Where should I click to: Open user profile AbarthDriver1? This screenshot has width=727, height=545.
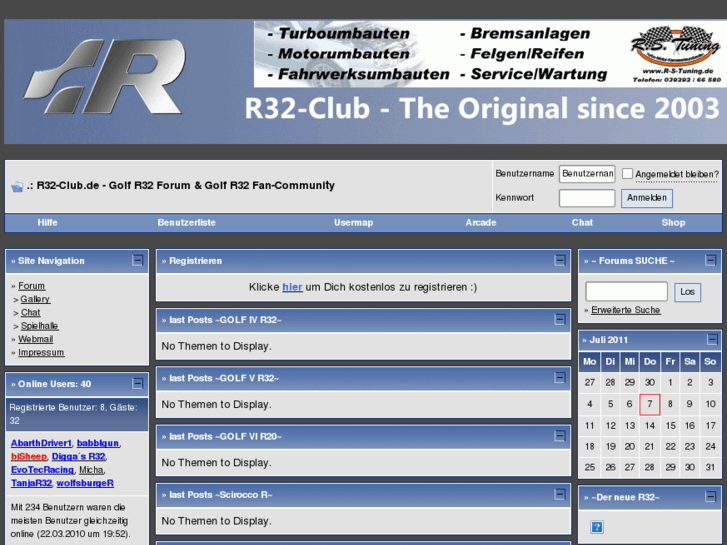pyautogui.click(x=41, y=443)
